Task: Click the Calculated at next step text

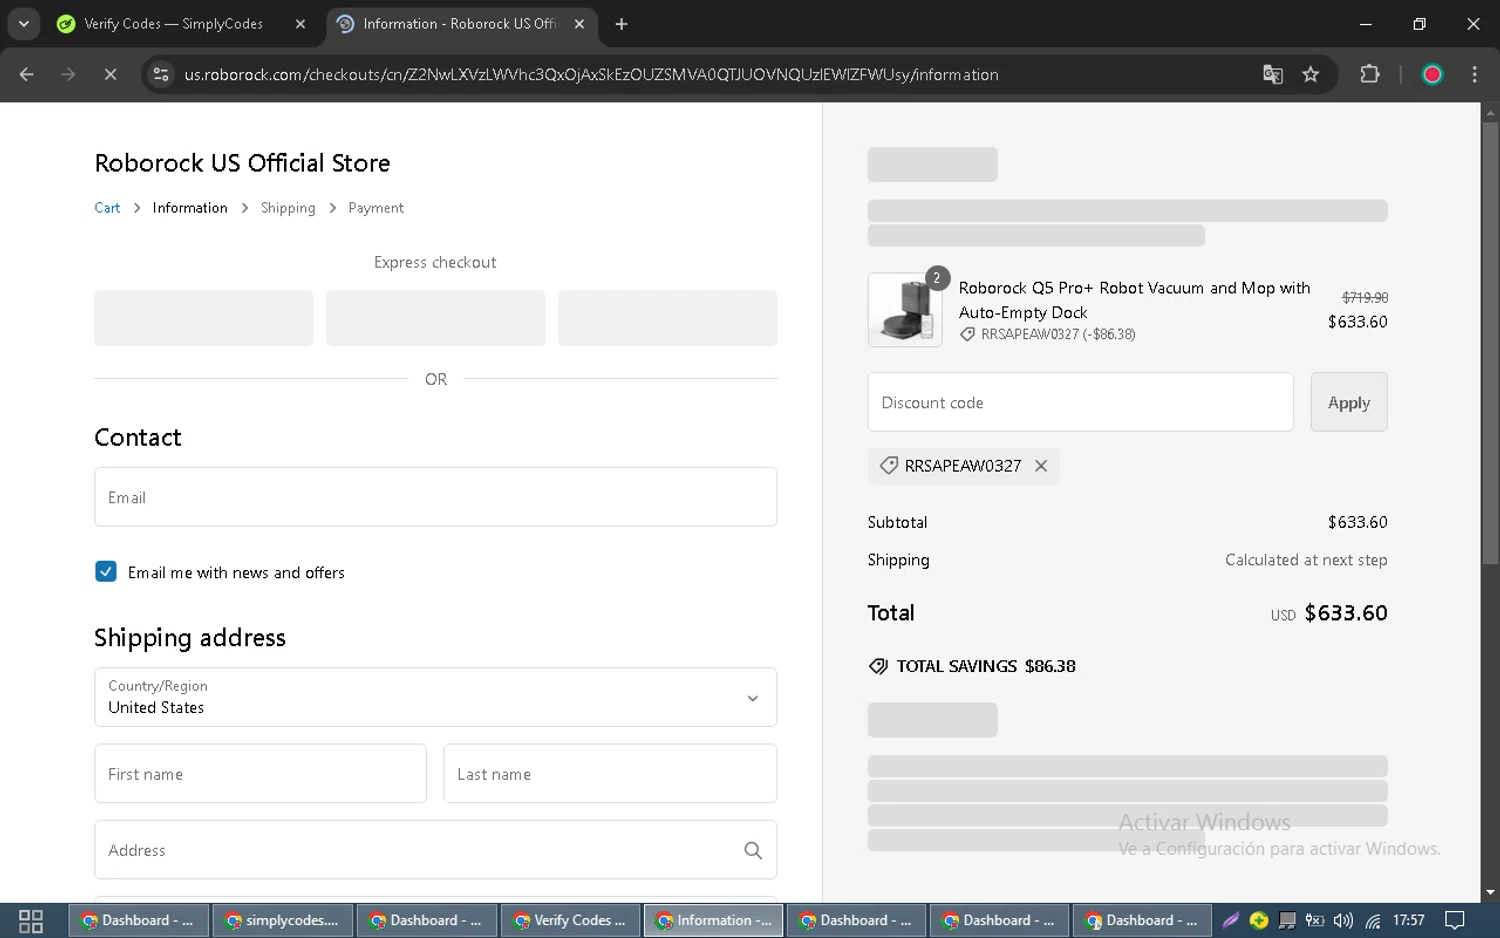Action: pyautogui.click(x=1306, y=560)
